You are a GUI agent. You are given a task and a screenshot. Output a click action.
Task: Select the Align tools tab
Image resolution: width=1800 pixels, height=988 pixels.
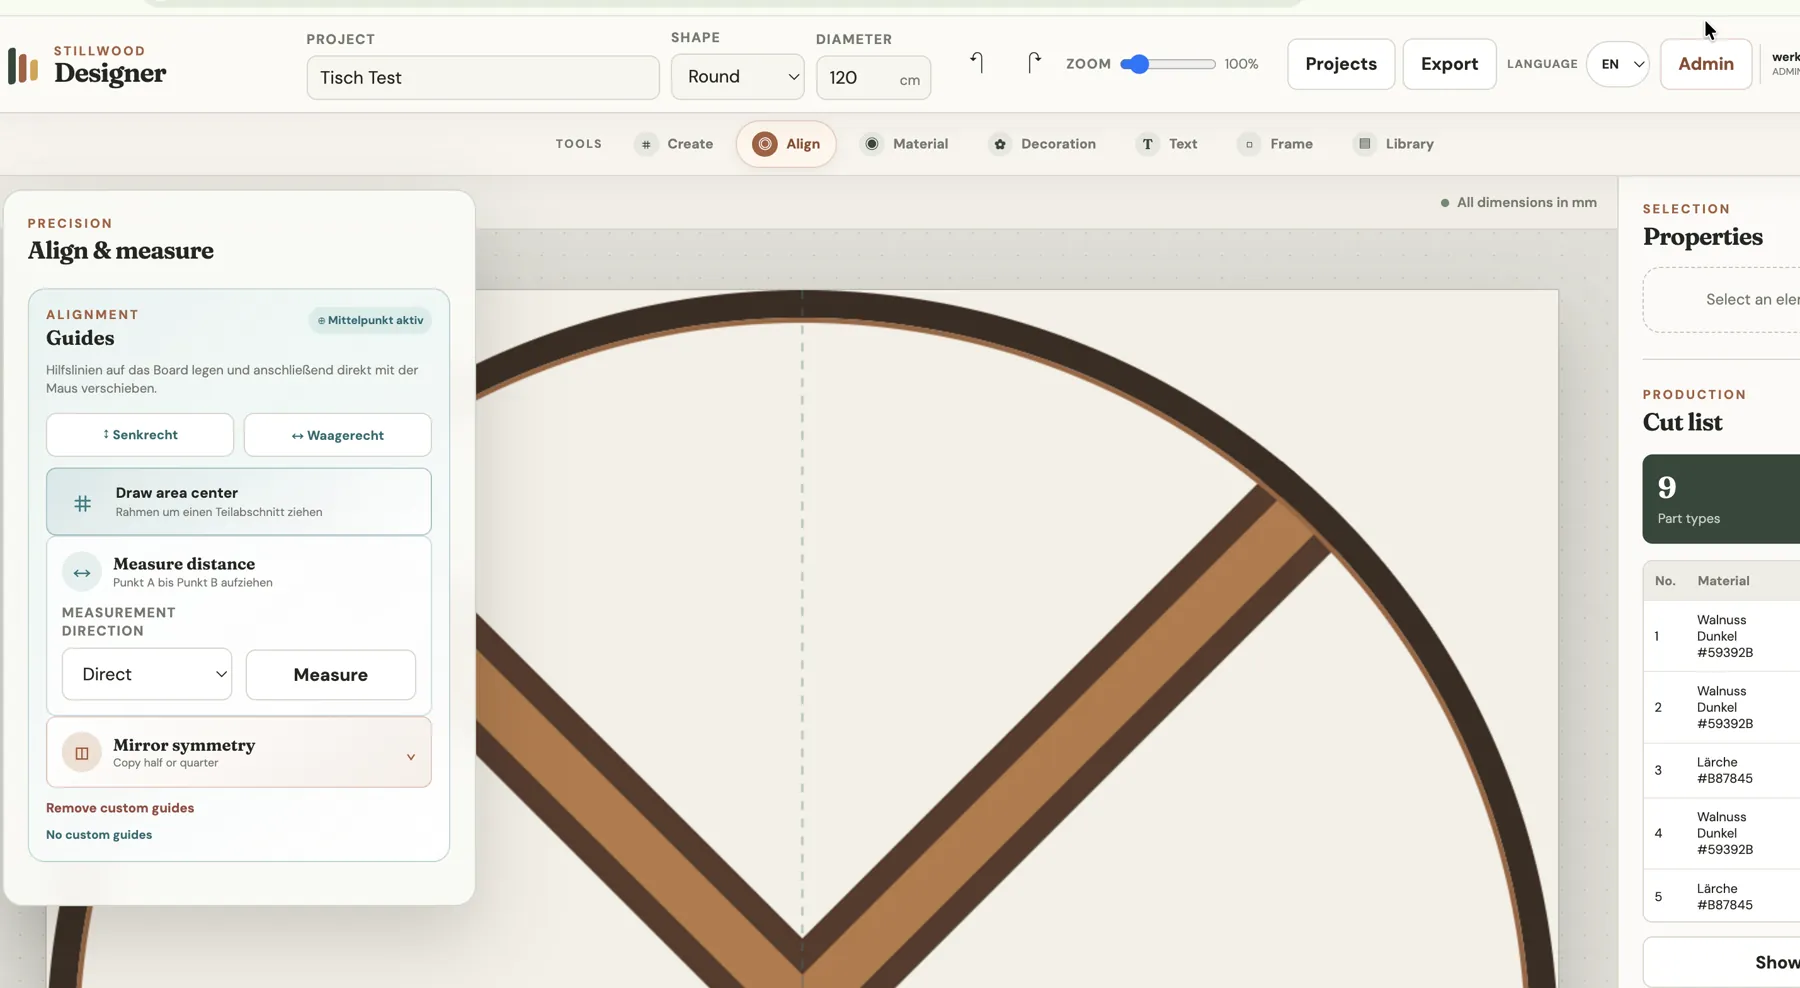click(786, 144)
